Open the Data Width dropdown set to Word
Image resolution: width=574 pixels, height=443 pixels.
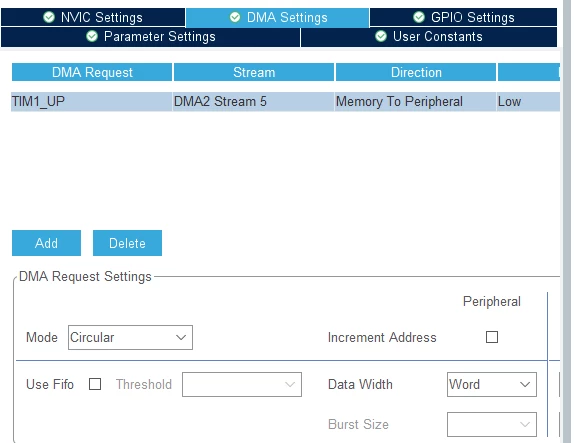pyautogui.click(x=492, y=384)
